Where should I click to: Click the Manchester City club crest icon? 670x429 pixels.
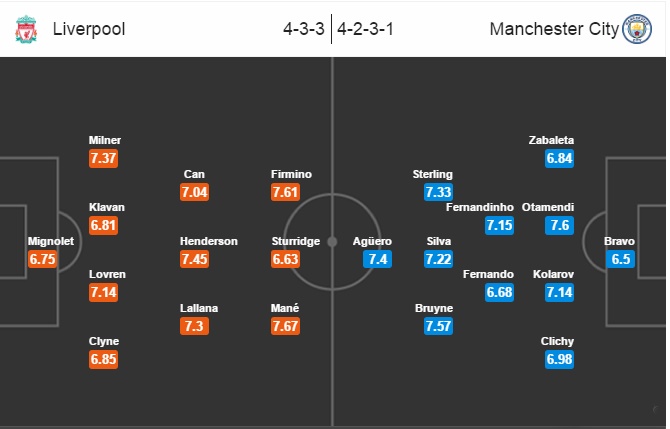636,29
